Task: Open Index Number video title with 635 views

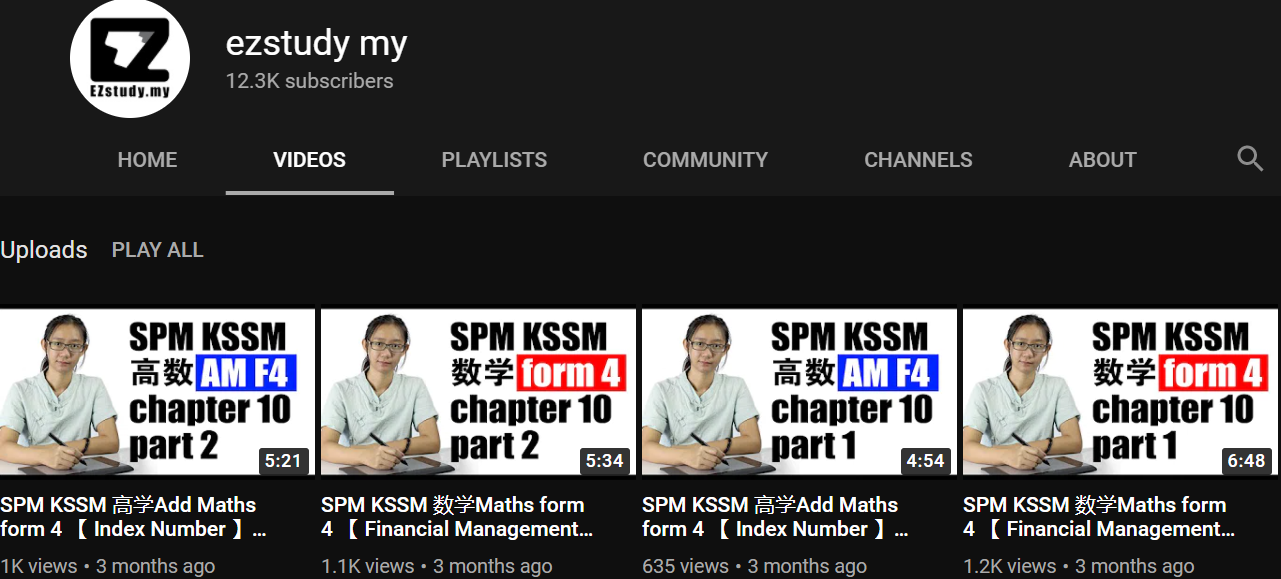Action: 774,517
